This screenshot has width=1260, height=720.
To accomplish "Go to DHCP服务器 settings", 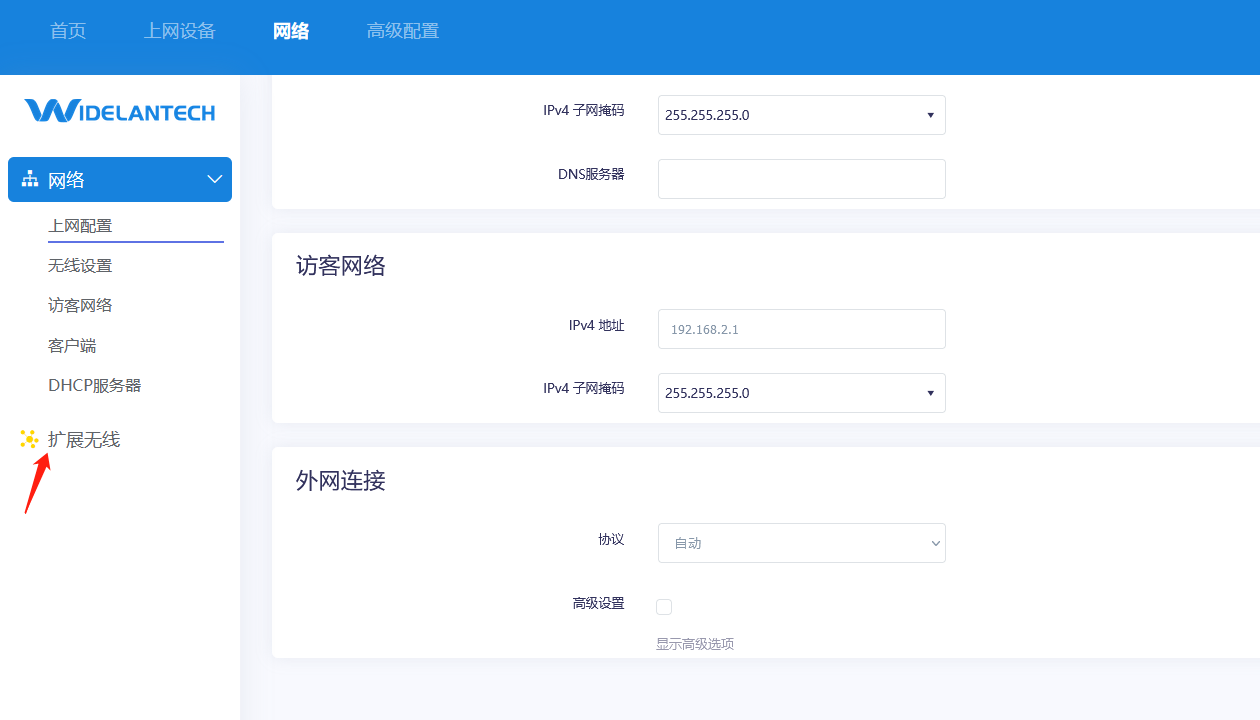I will [94, 386].
